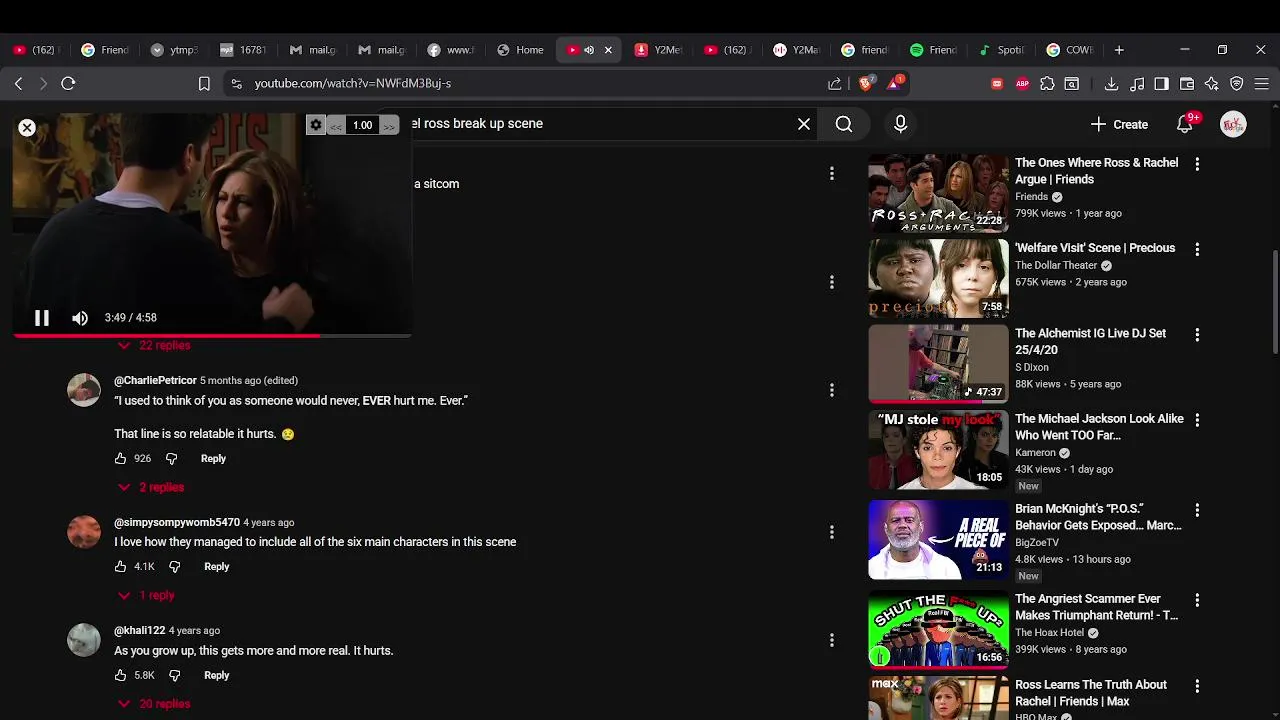Open the @khali122 channel link

tap(140, 631)
